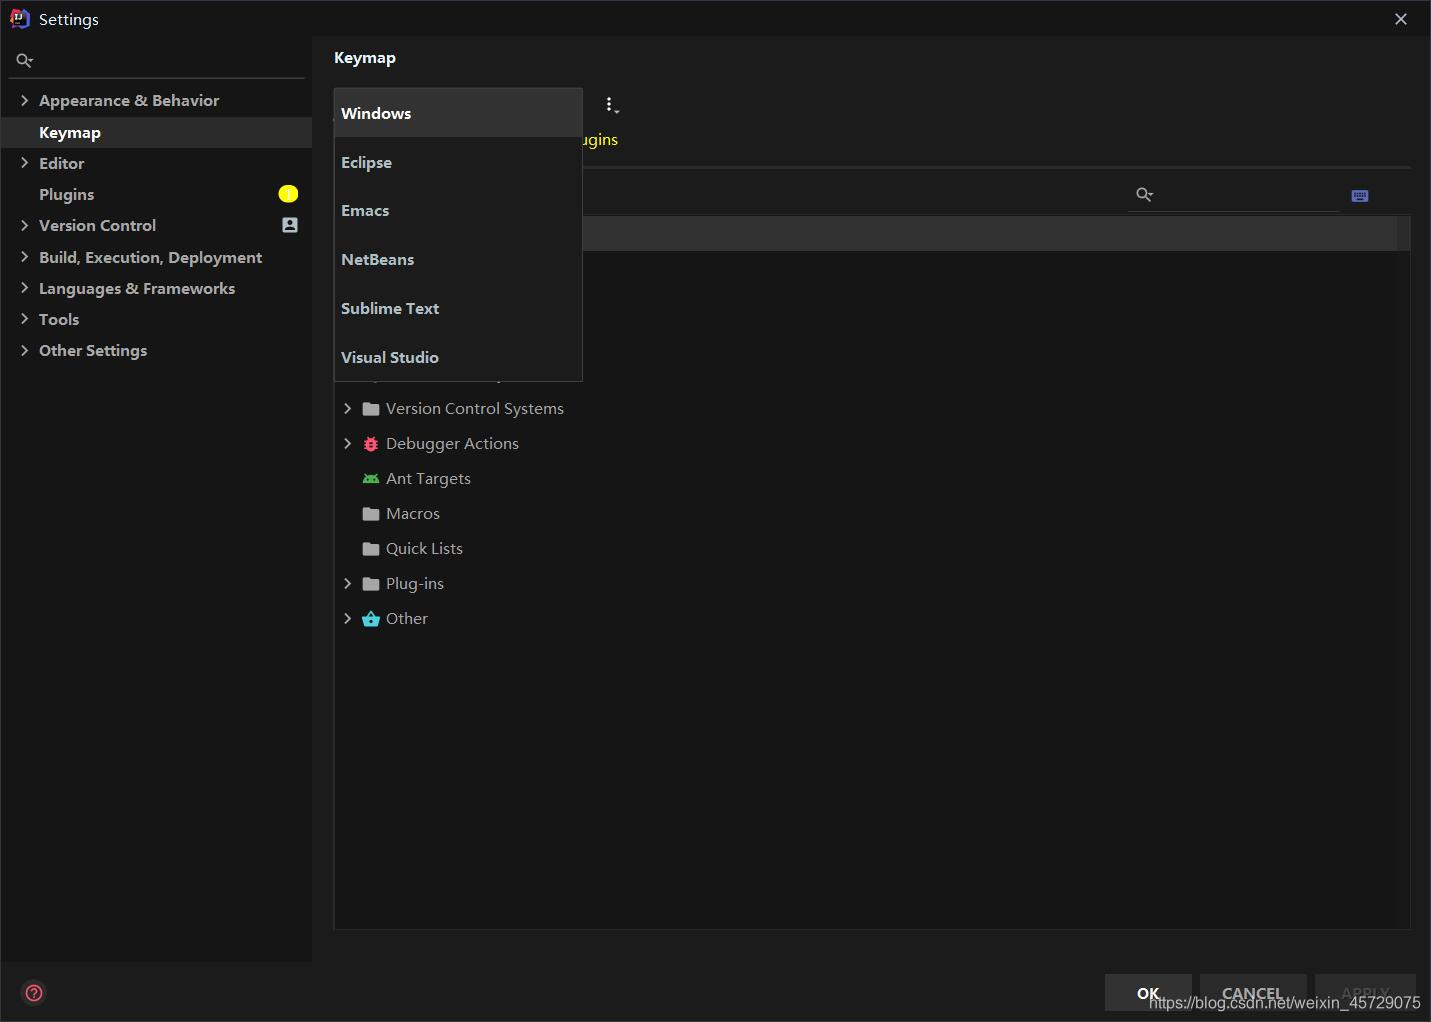Screen dimensions: 1431x1022
Task: Pick the Emacs keymap
Action: [458, 211]
